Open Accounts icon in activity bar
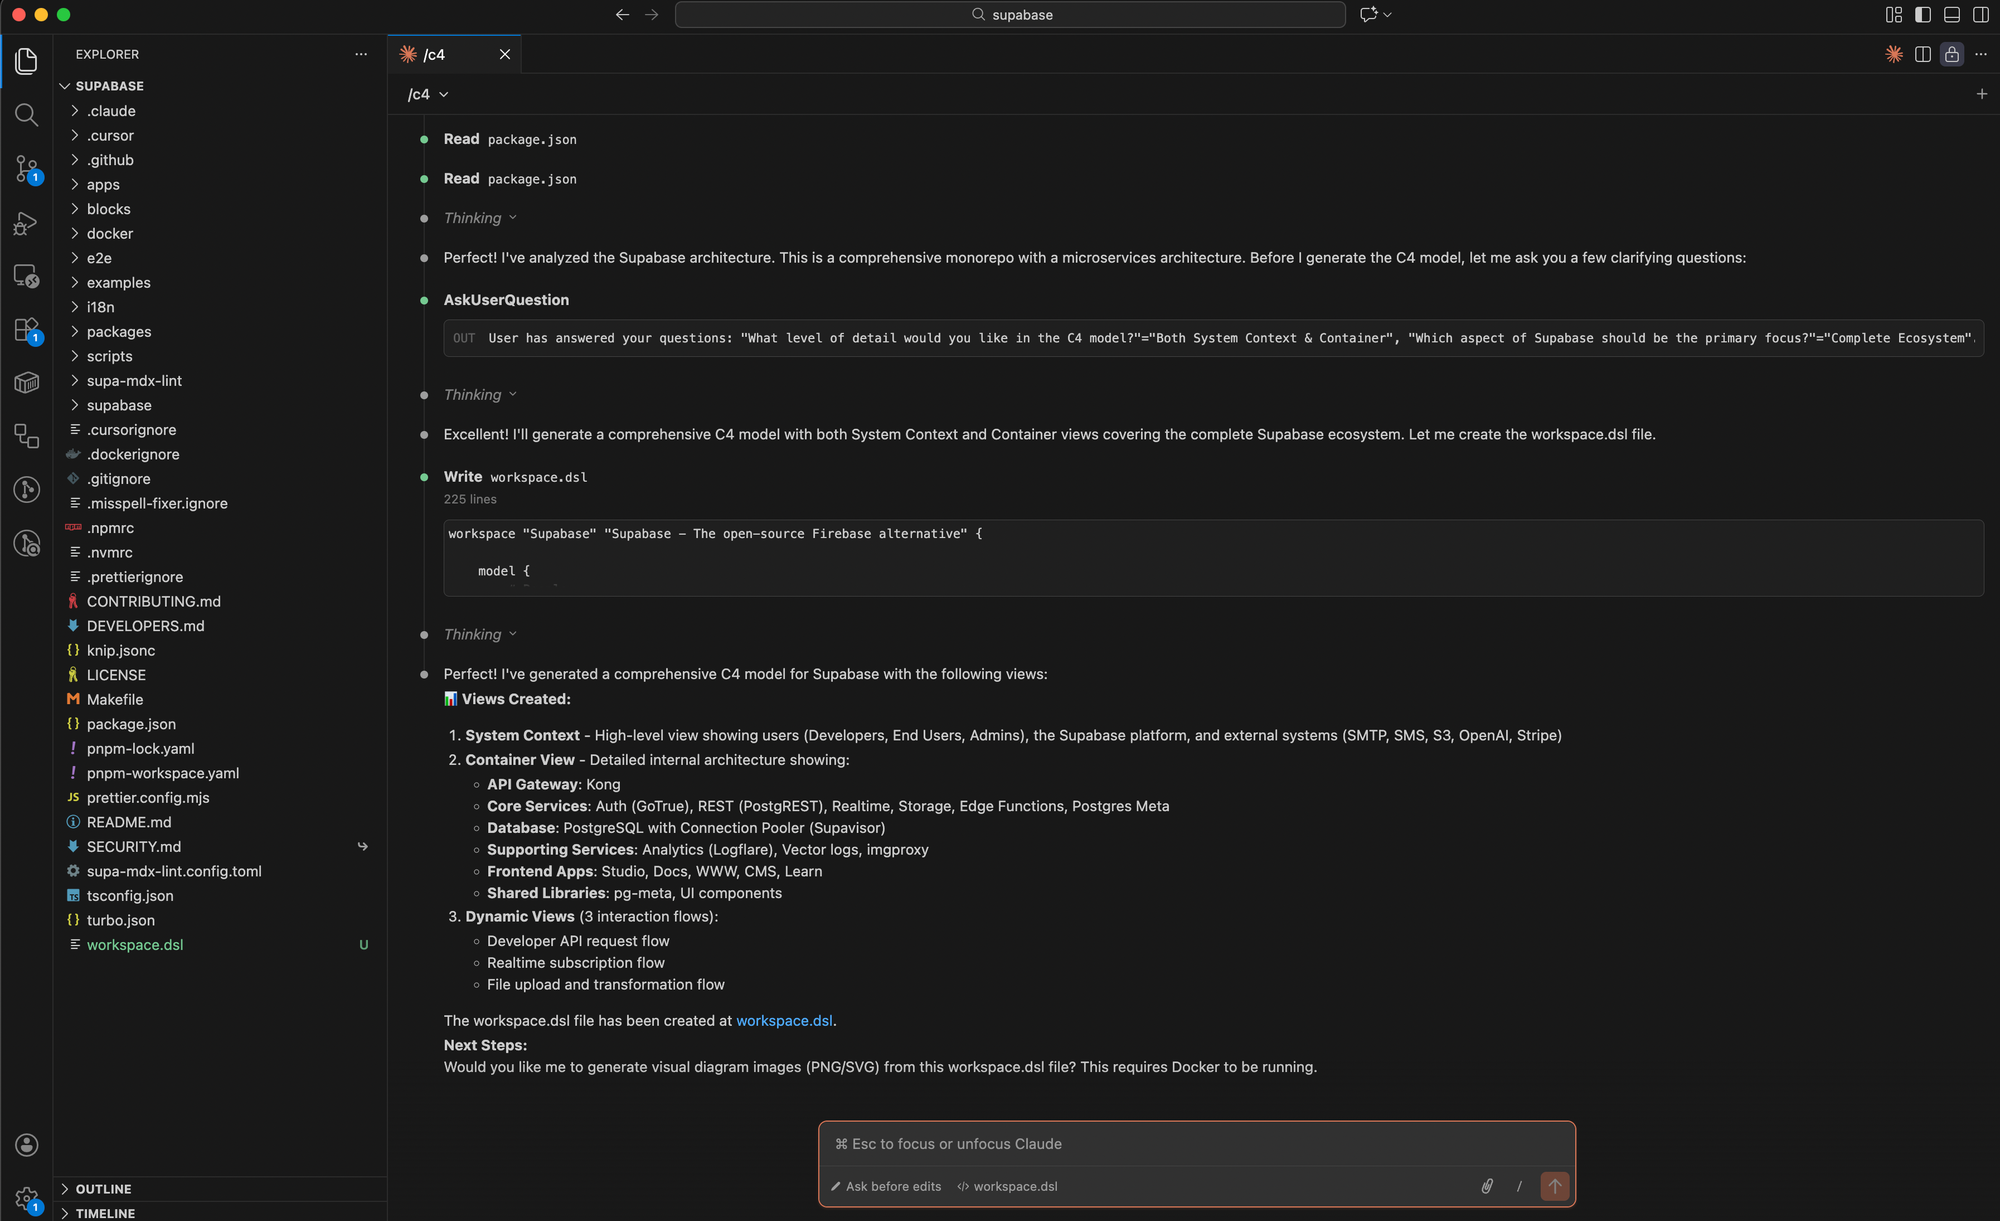 (x=27, y=1145)
